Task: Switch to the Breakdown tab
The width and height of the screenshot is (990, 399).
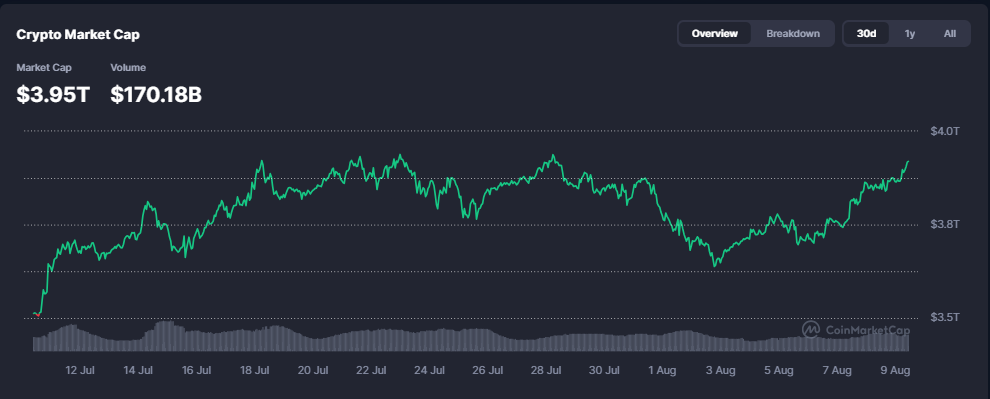Action: 793,33
